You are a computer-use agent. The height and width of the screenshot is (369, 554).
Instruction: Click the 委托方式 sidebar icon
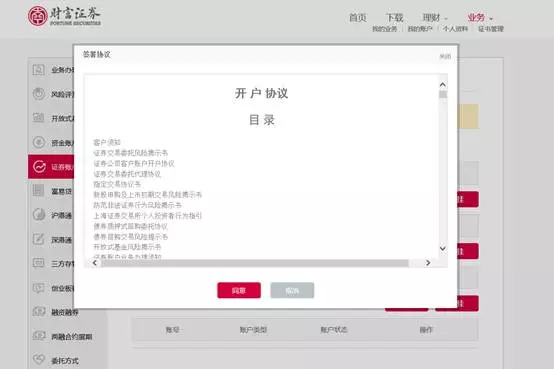pos(39,360)
